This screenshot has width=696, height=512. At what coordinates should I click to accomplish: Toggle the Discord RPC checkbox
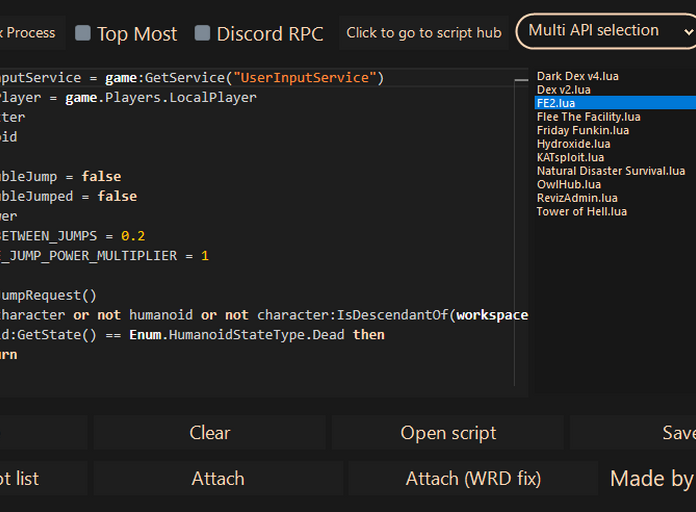click(x=202, y=33)
